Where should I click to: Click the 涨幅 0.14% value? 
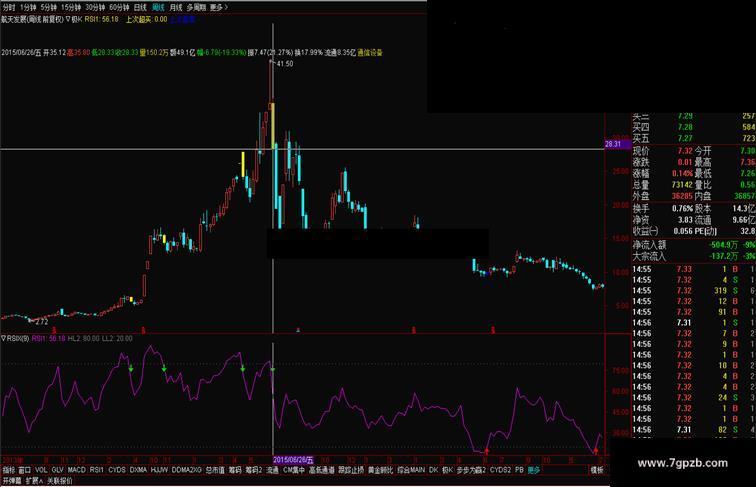tap(682, 174)
